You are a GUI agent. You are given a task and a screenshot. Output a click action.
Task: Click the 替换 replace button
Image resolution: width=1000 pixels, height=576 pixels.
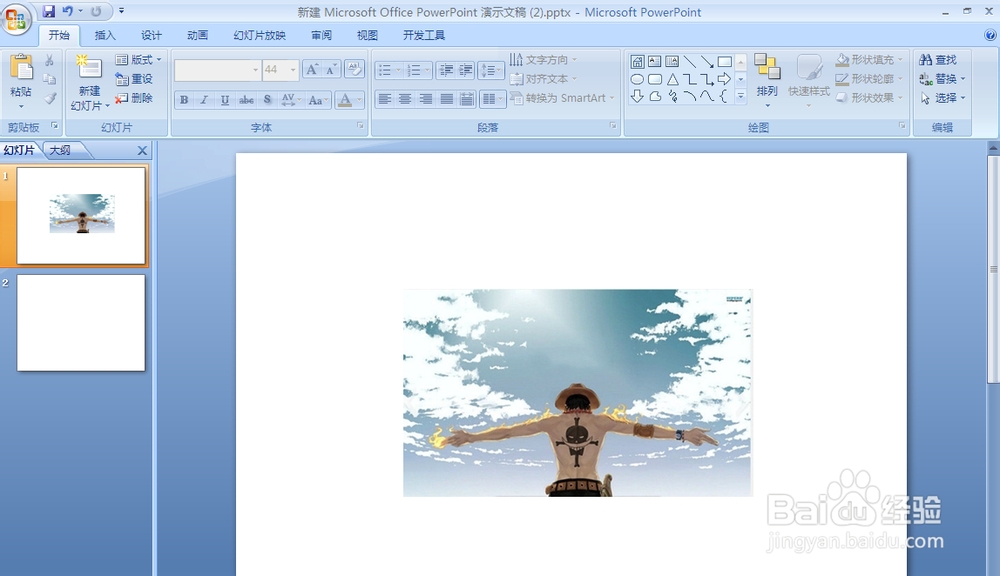942,79
